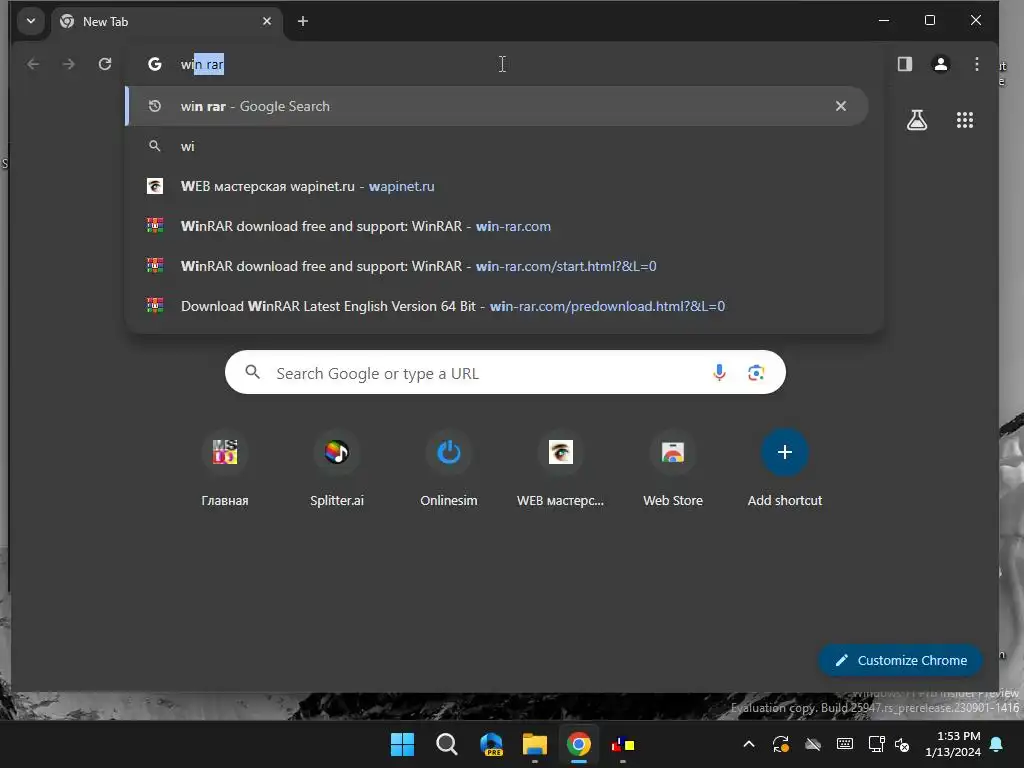The image size is (1024, 768).
Task: Open the WEB мастерс... shortcut
Action: coord(560,469)
